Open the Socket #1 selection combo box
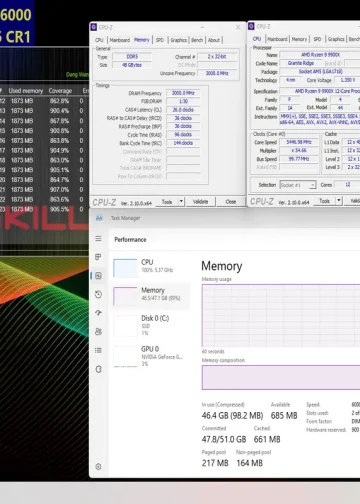The width and height of the screenshot is (360, 504). [x=298, y=185]
